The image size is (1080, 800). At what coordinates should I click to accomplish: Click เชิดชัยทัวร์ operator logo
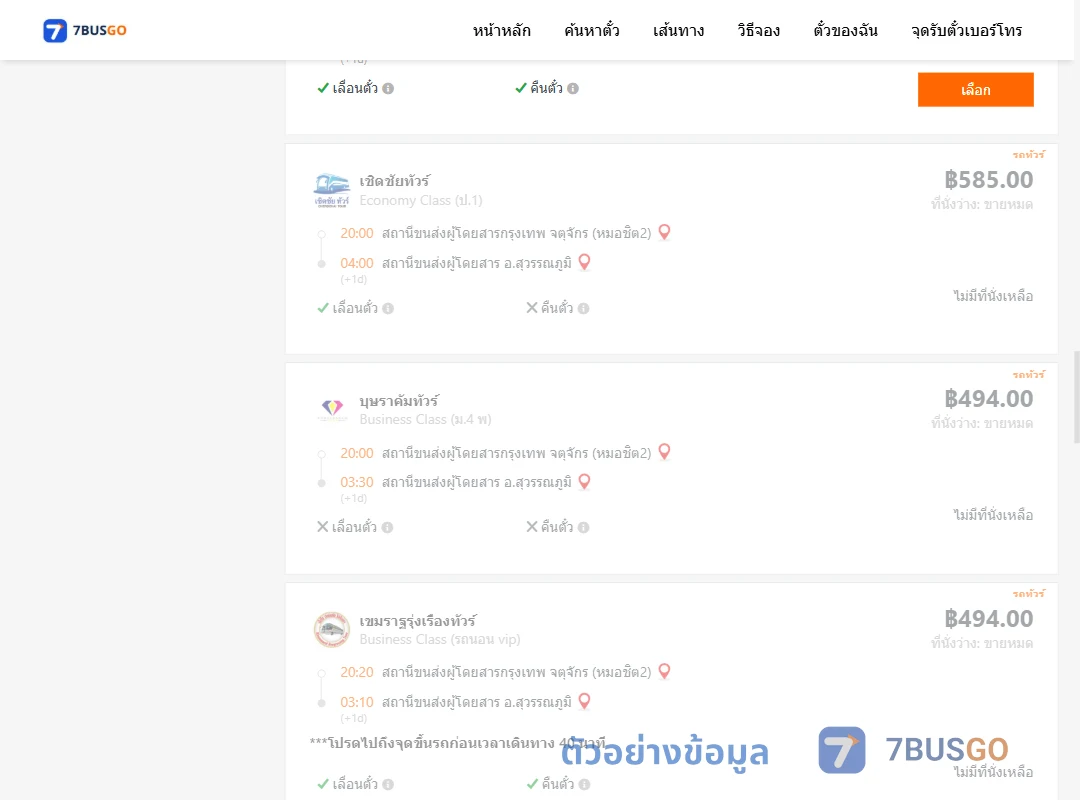[332, 190]
